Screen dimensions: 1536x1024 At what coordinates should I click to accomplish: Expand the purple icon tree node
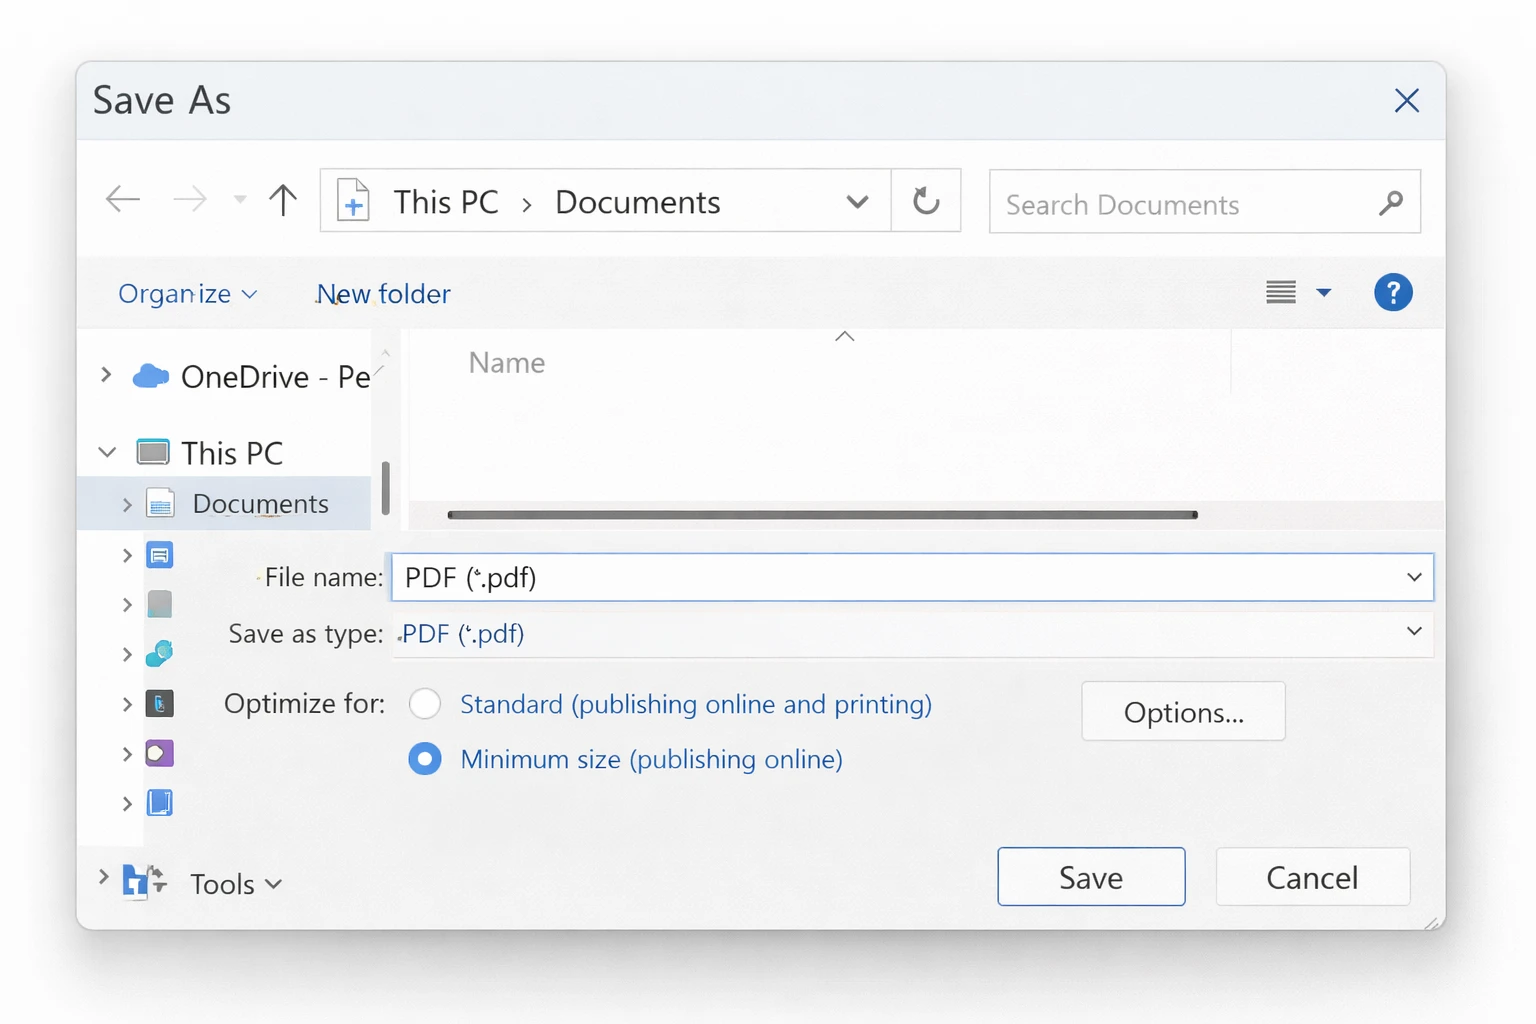click(x=127, y=754)
